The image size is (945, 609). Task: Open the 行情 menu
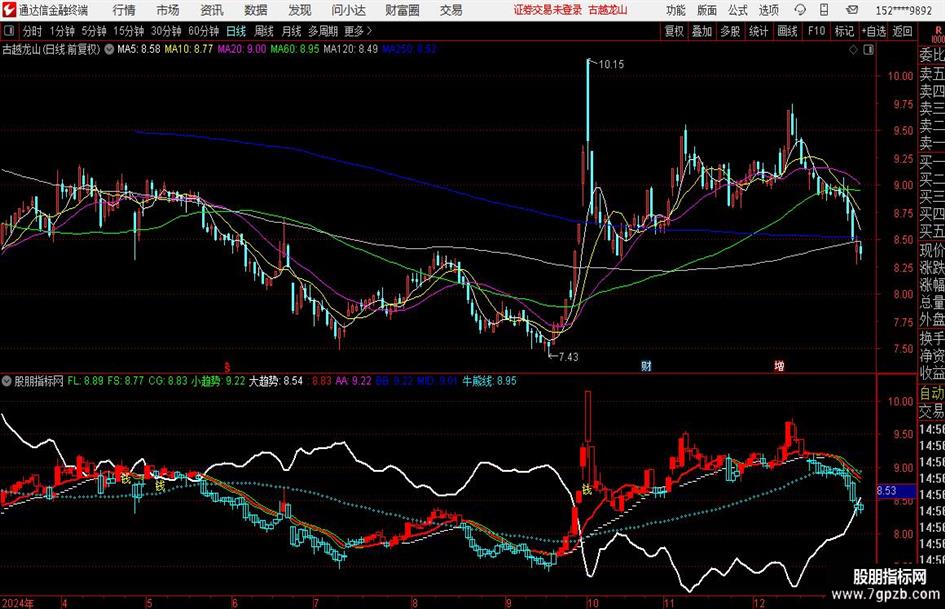pyautogui.click(x=124, y=10)
